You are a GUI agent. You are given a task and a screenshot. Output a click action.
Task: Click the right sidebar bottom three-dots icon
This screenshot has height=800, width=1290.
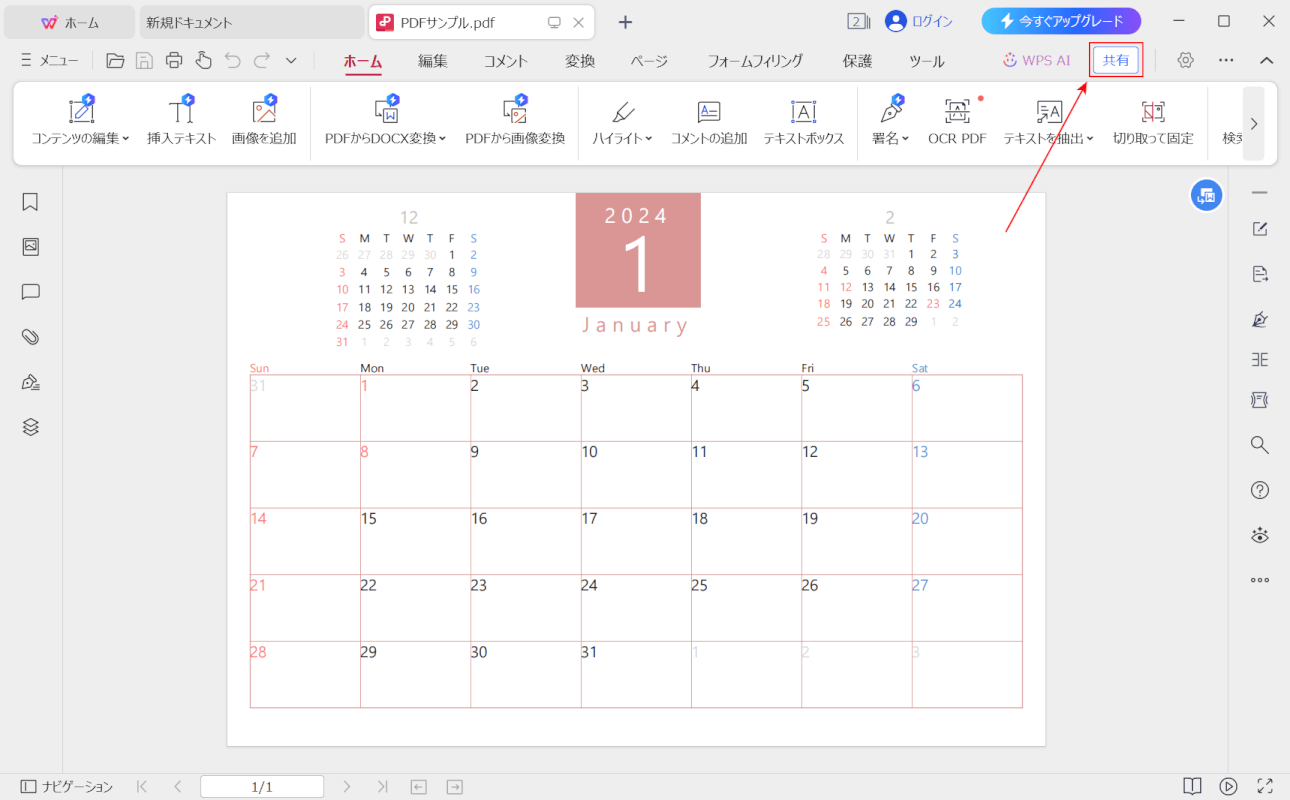tap(1260, 580)
